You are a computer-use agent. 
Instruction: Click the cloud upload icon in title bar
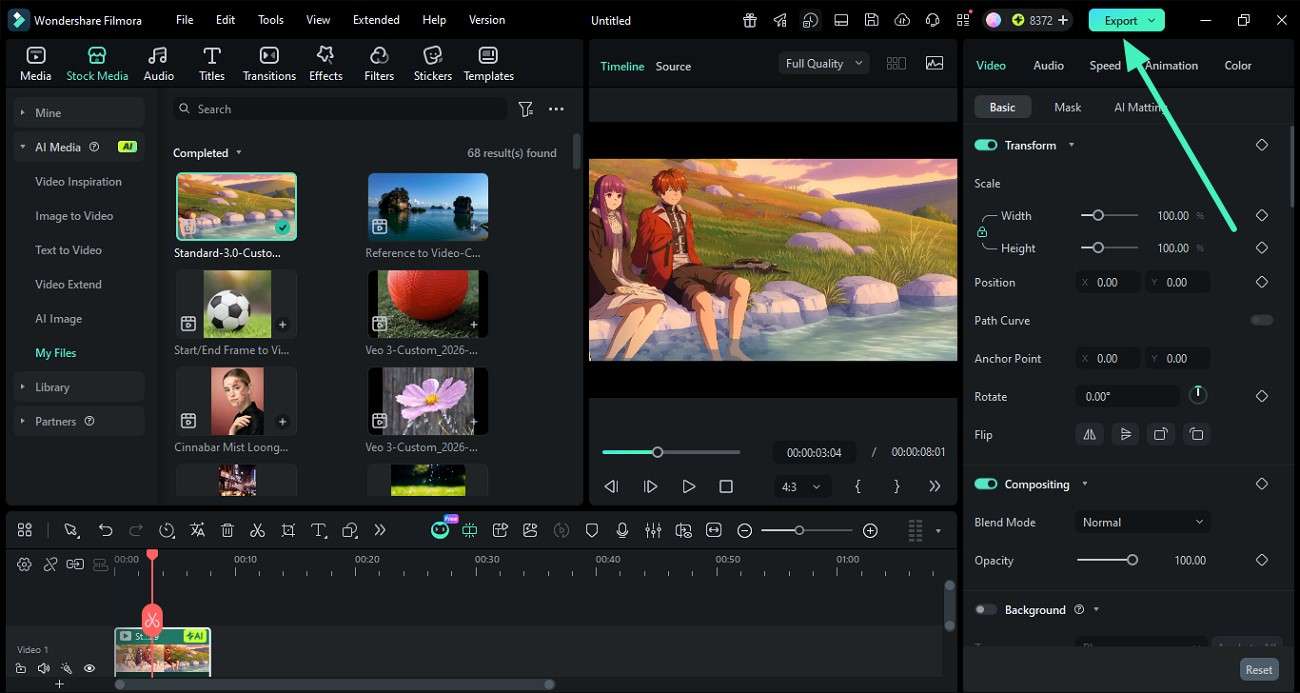(902, 20)
